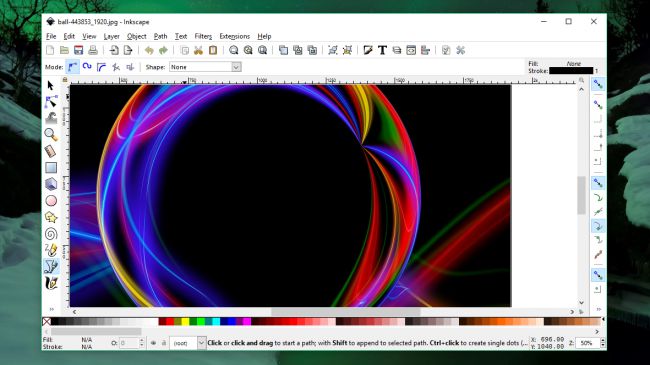Select the Pencil freehand tool
This screenshot has height=365, width=650.
click(51, 250)
